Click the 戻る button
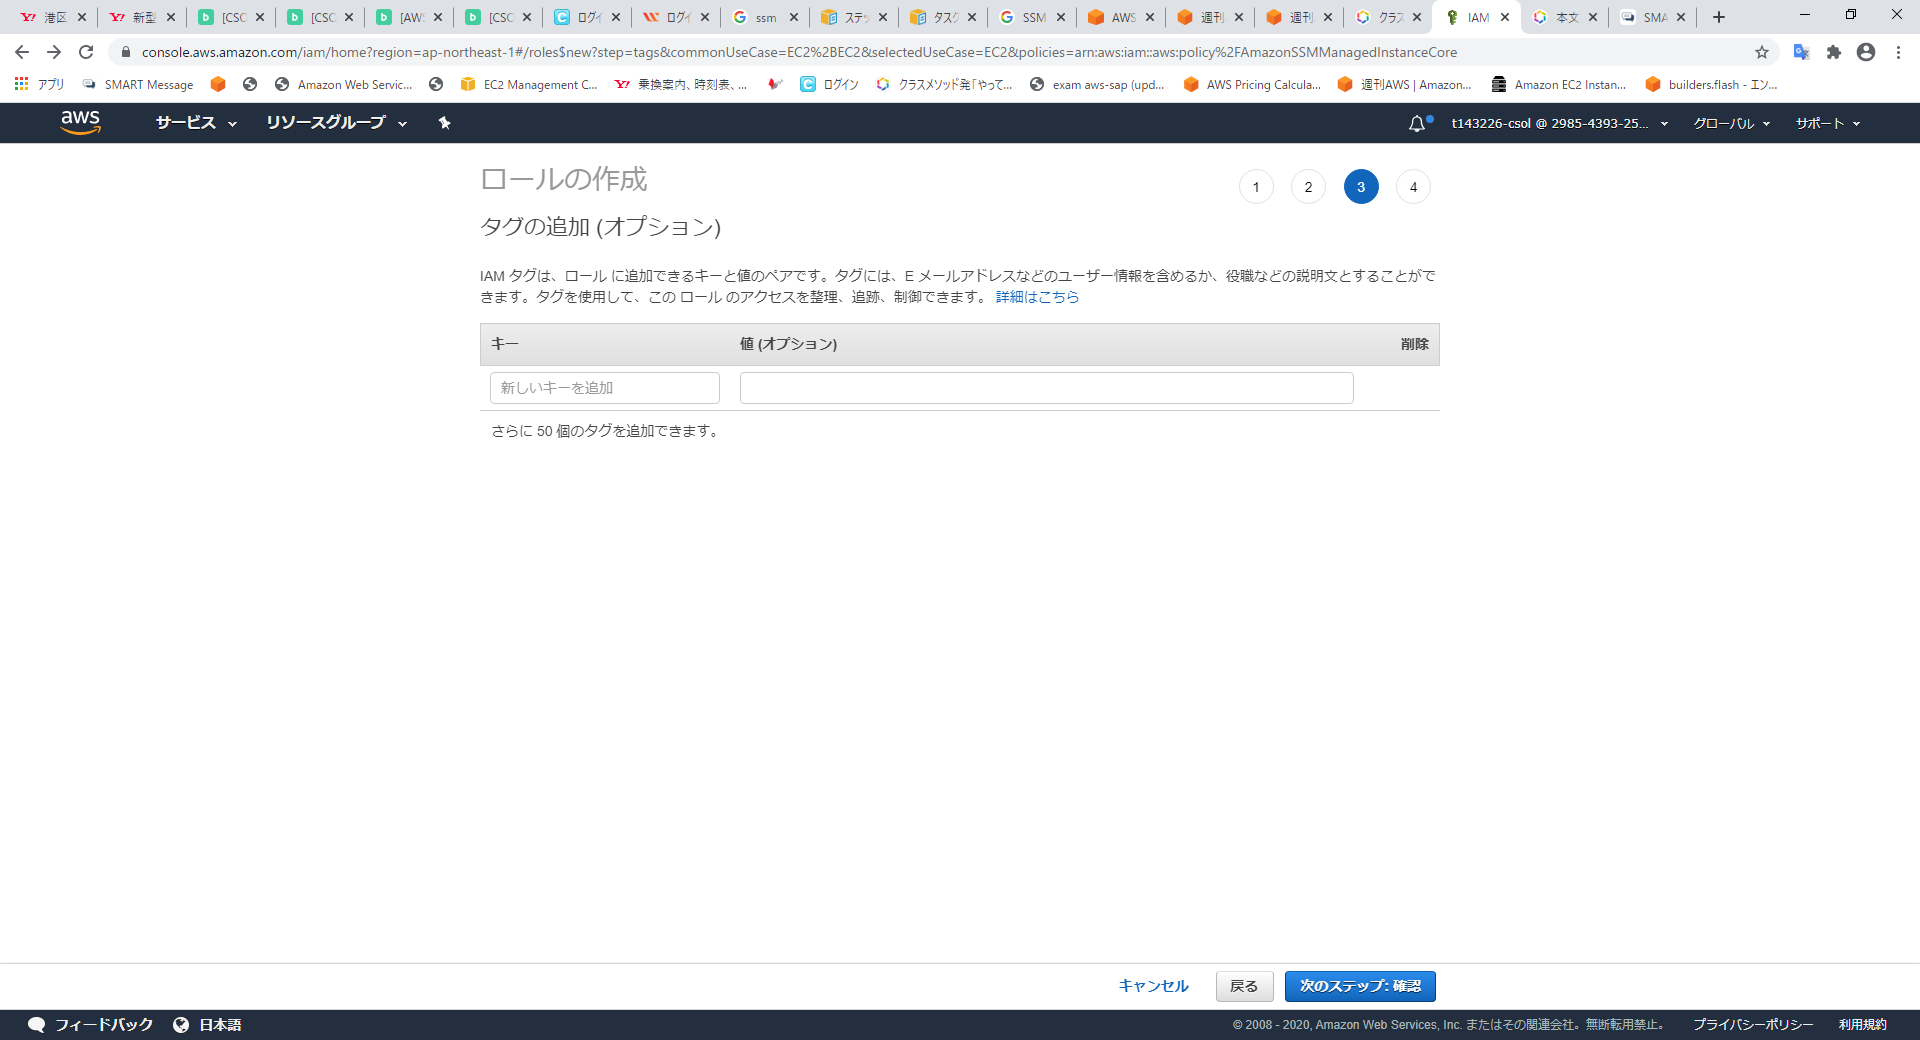The width and height of the screenshot is (1920, 1040). (1244, 986)
